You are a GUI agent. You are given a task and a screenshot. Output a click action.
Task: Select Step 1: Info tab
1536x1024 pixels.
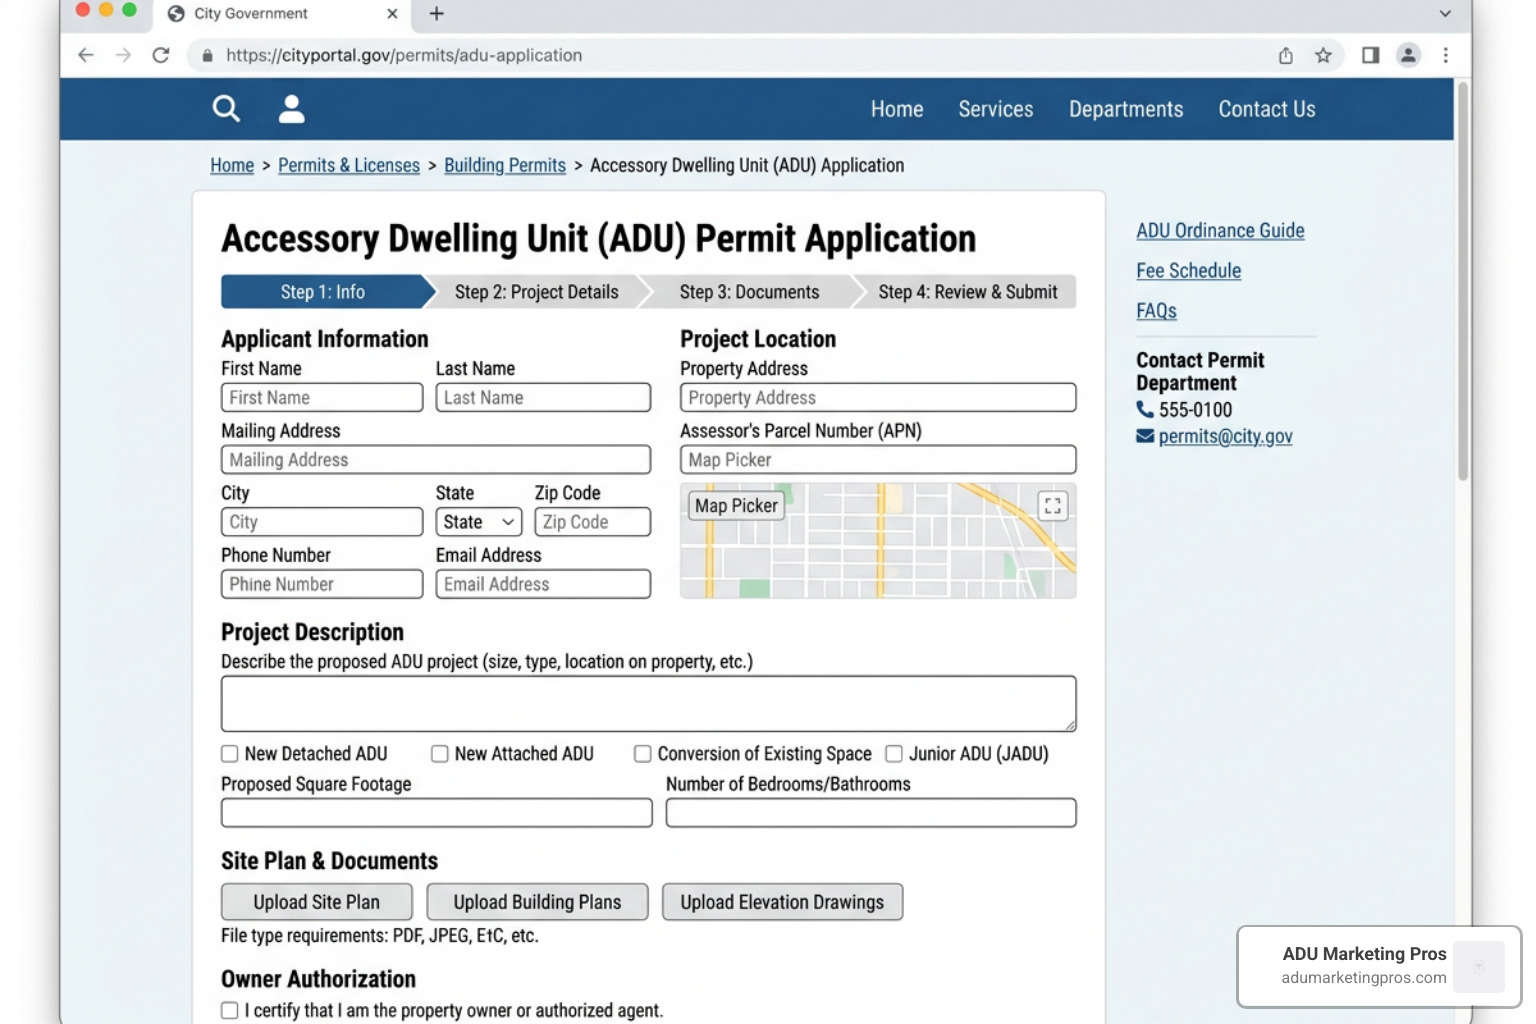point(322,292)
